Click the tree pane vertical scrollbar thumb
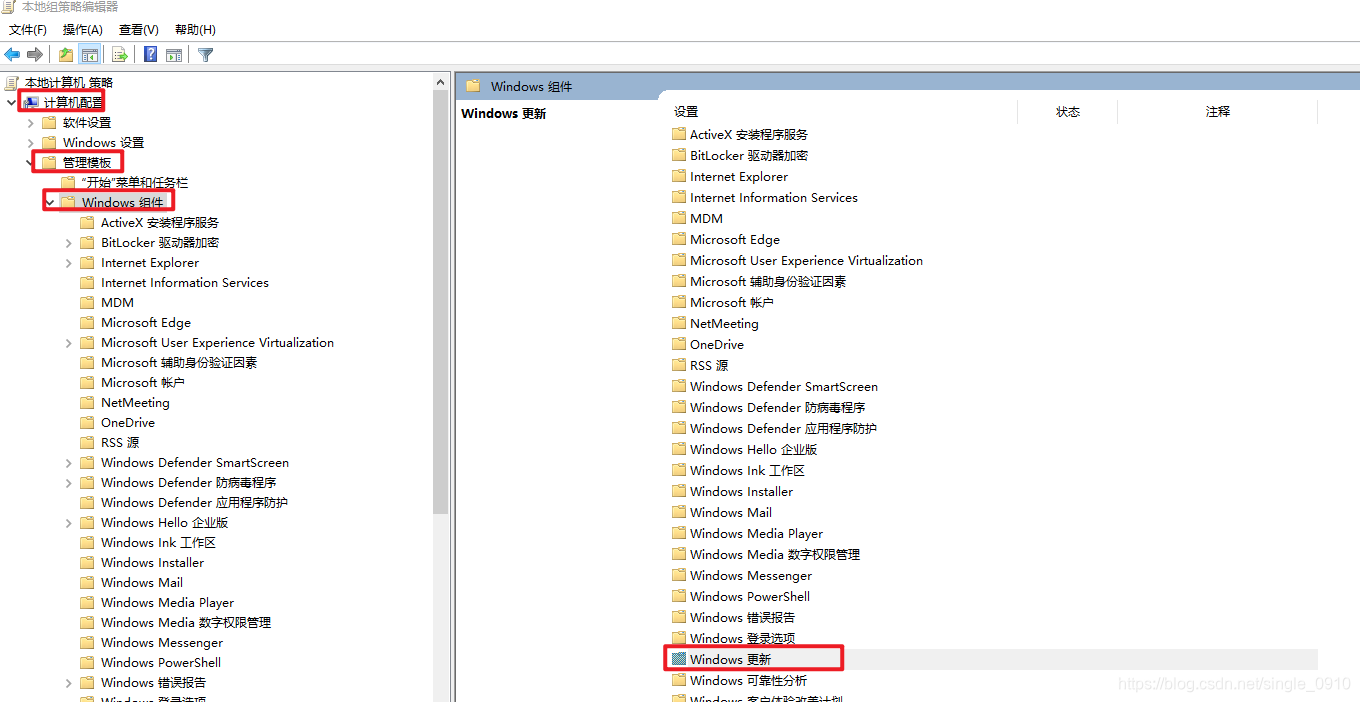 coord(441,302)
